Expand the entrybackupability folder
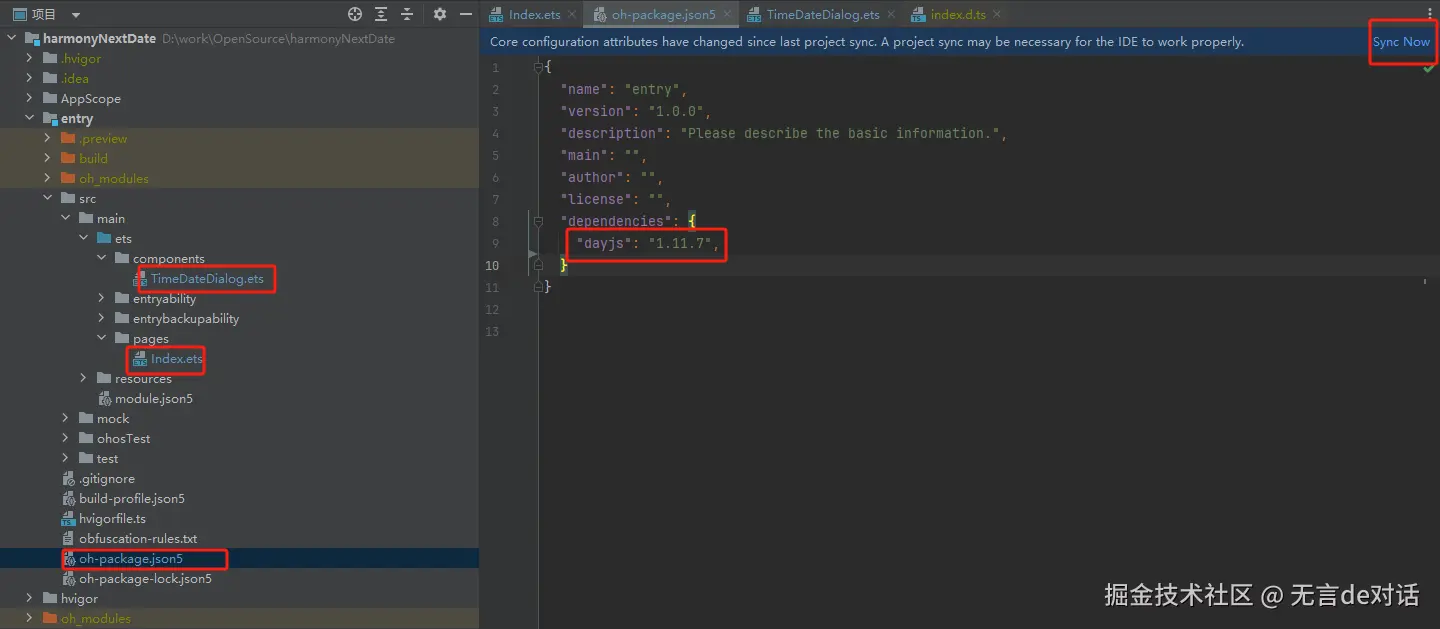This screenshot has height=629, width=1440. (x=102, y=318)
